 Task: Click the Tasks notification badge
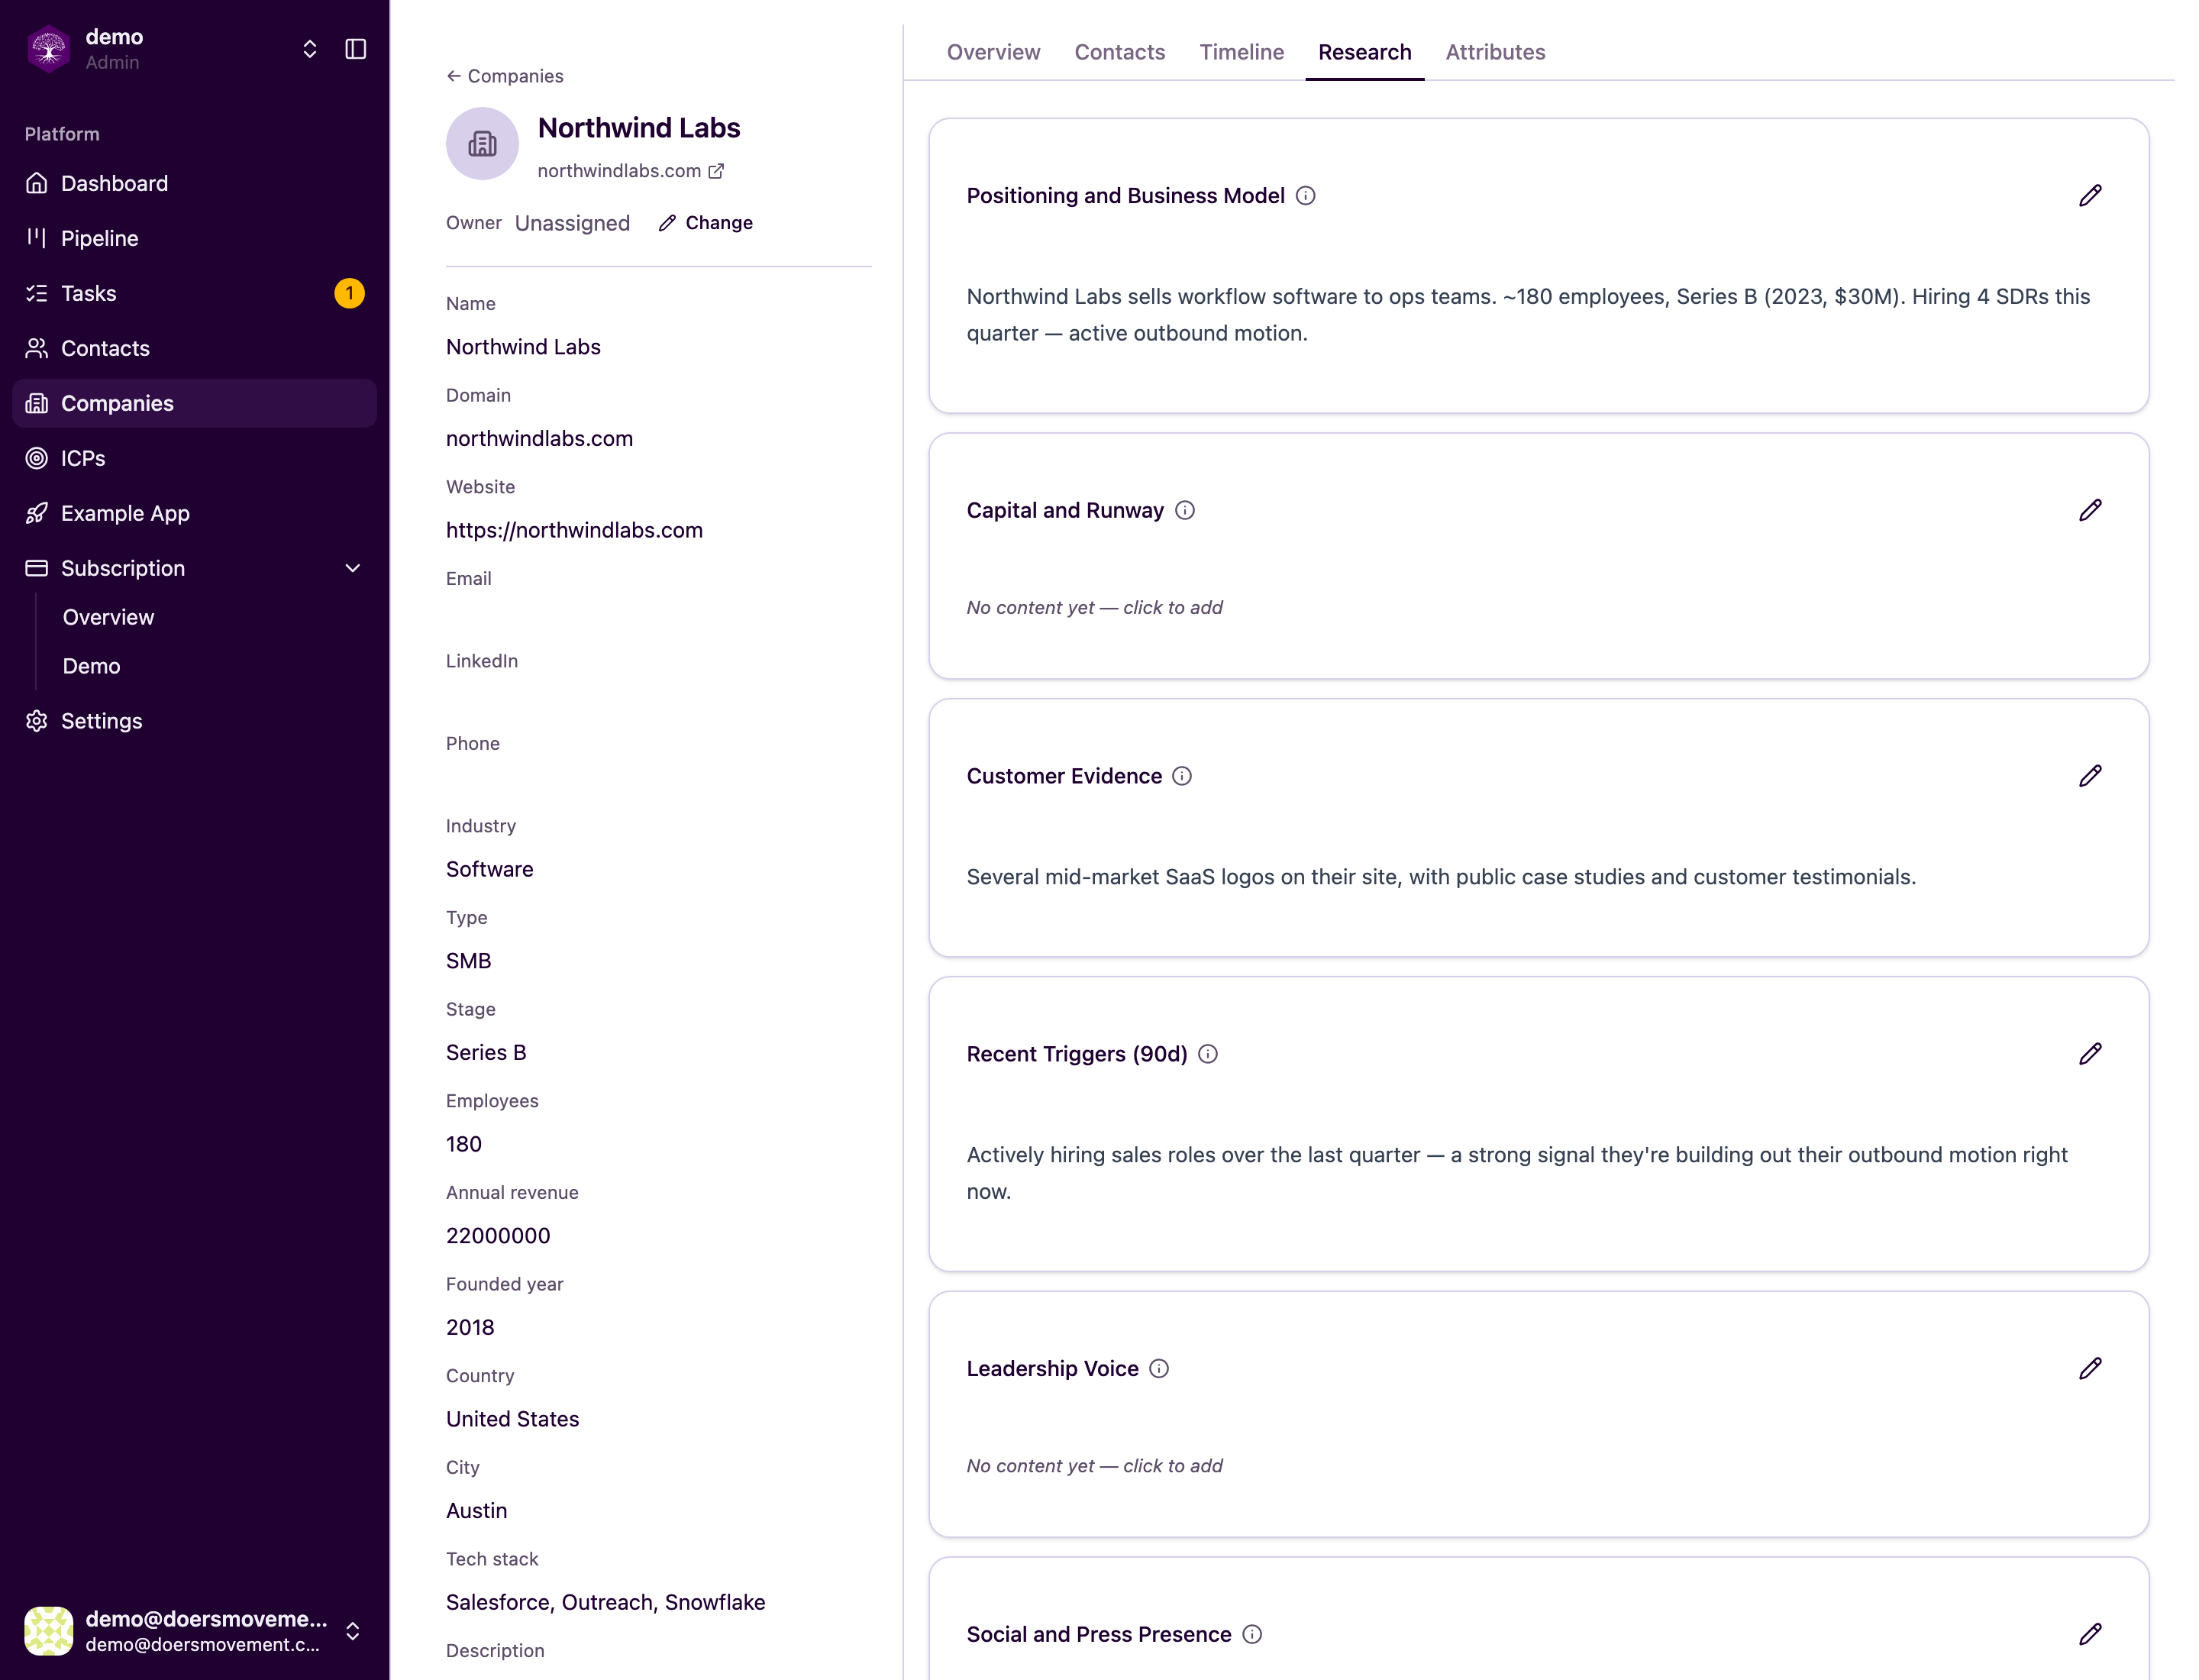[x=349, y=293]
